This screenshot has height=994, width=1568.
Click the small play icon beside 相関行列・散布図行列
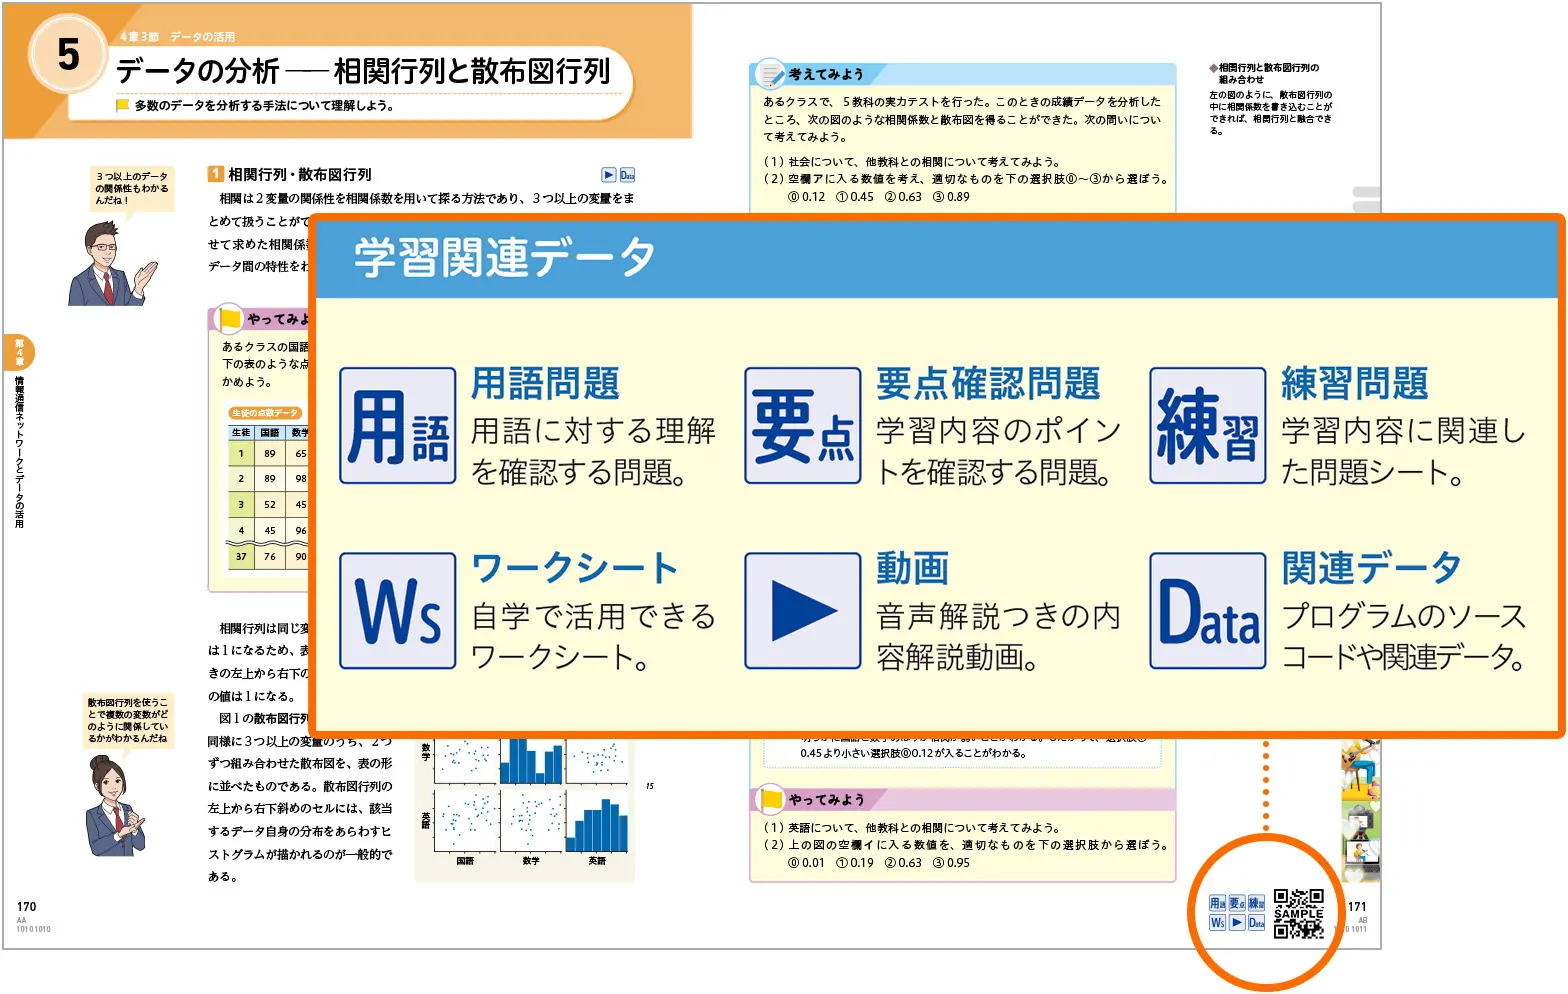(608, 175)
